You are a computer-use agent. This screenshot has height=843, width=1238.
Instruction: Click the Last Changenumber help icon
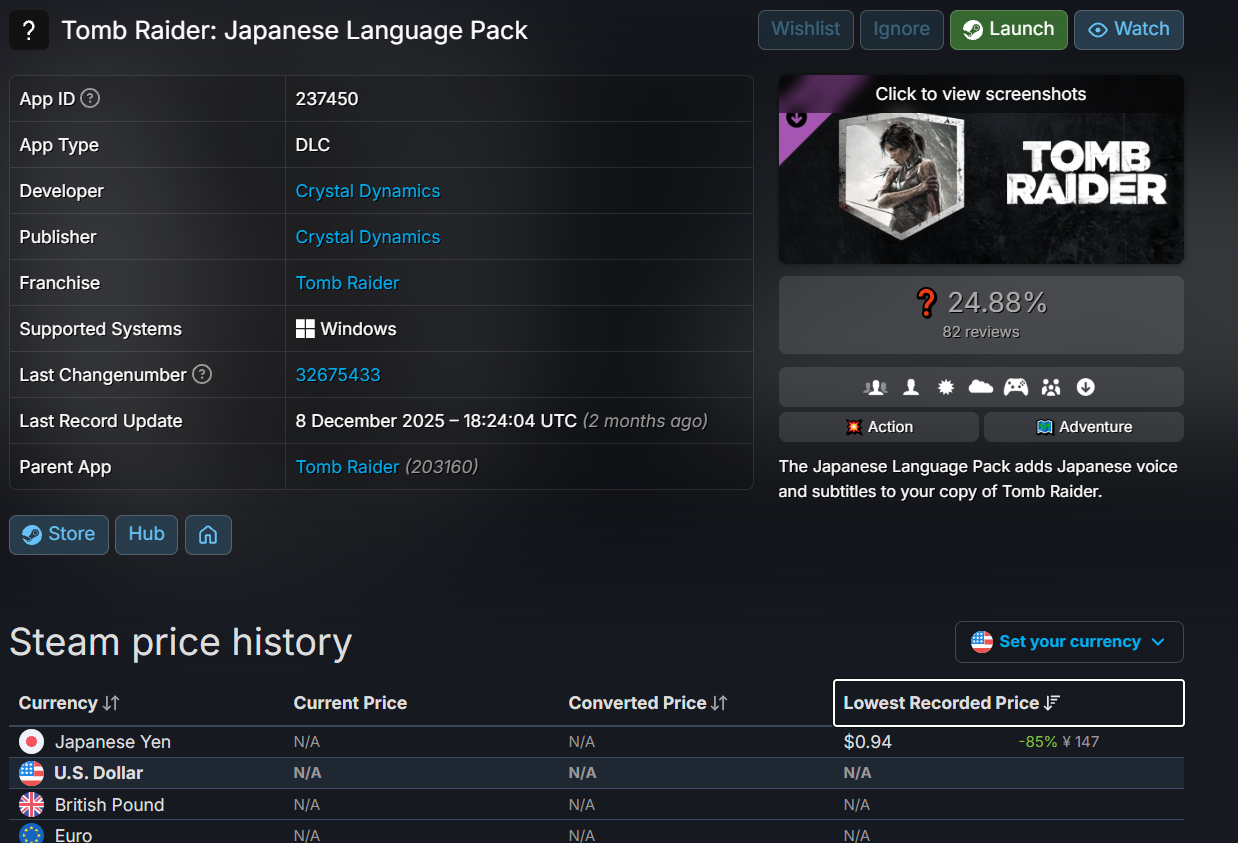pyautogui.click(x=202, y=374)
